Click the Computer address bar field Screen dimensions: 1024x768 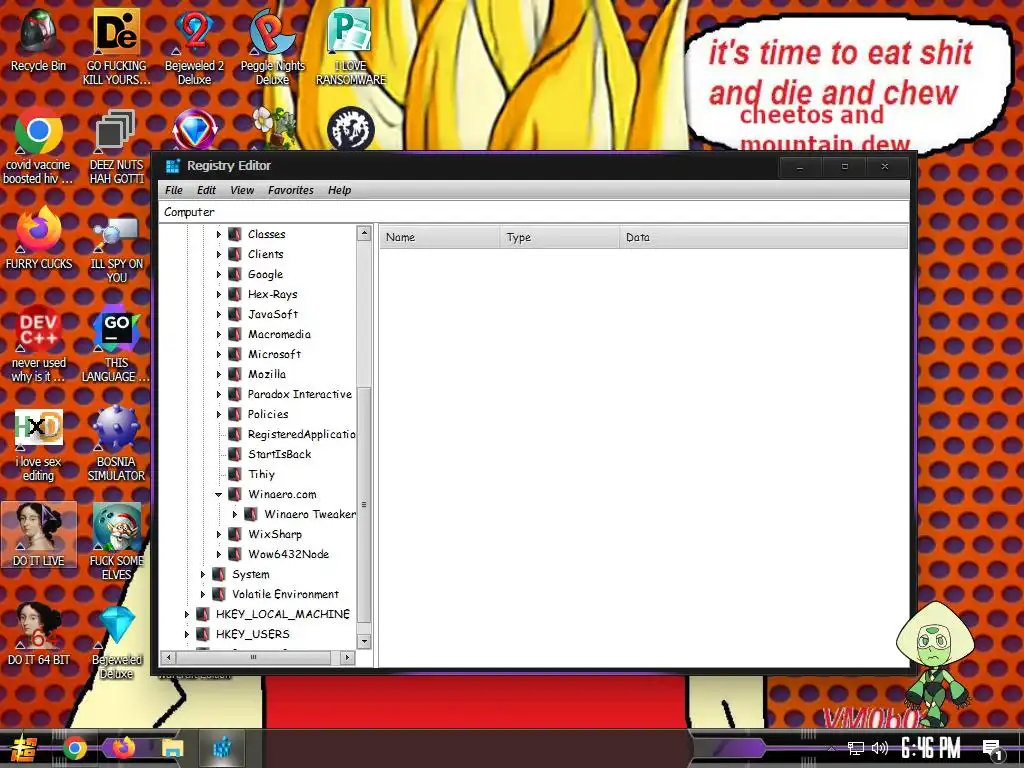click(x=534, y=212)
